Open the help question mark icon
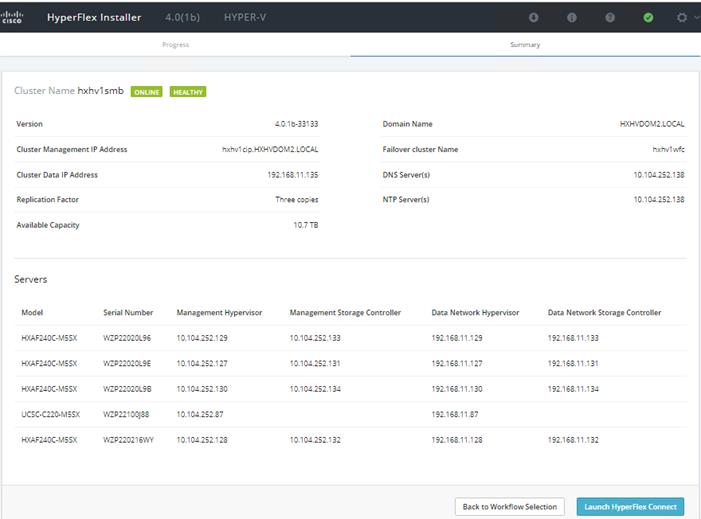This screenshot has width=701, height=519. [610, 17]
